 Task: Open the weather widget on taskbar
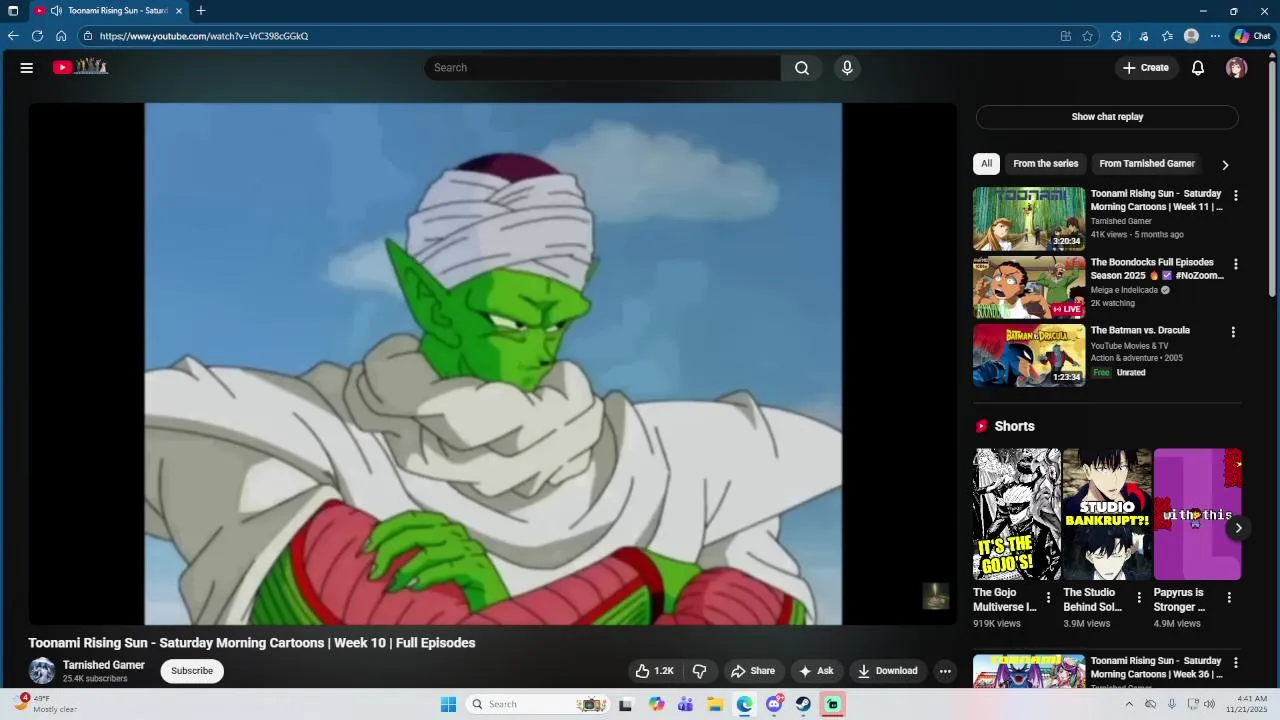46,704
